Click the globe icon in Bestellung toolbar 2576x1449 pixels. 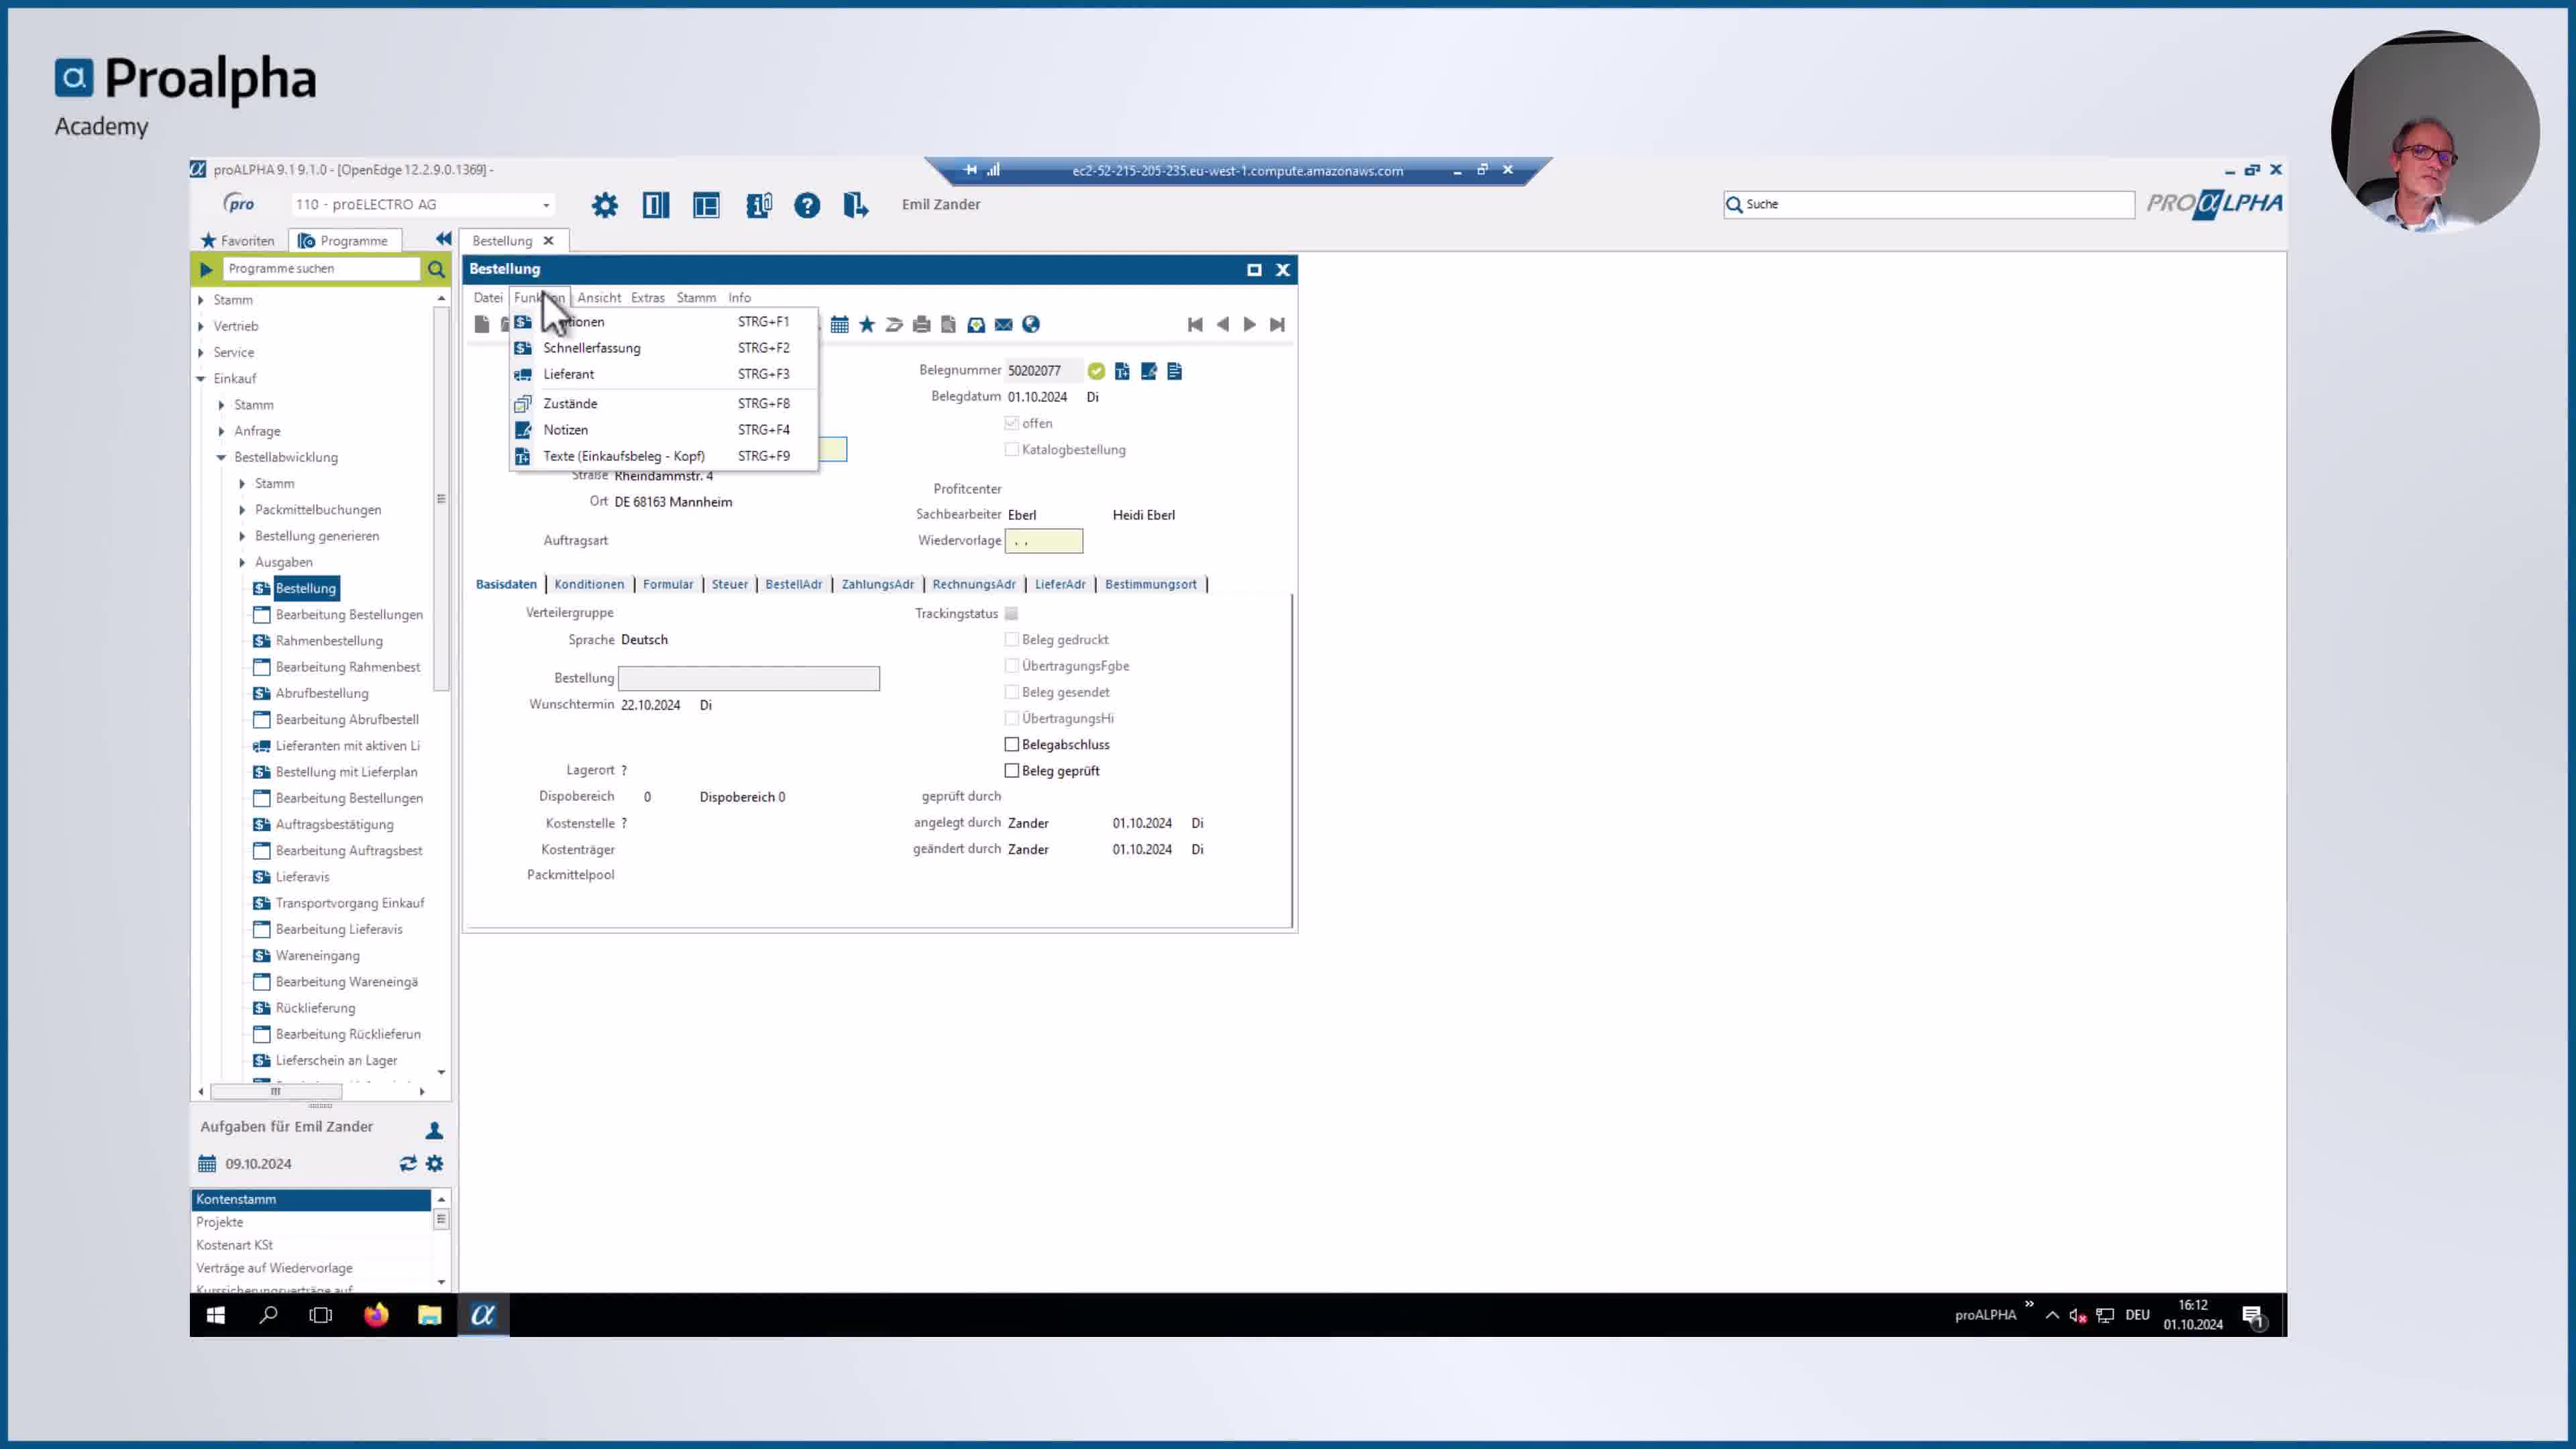[x=1031, y=324]
